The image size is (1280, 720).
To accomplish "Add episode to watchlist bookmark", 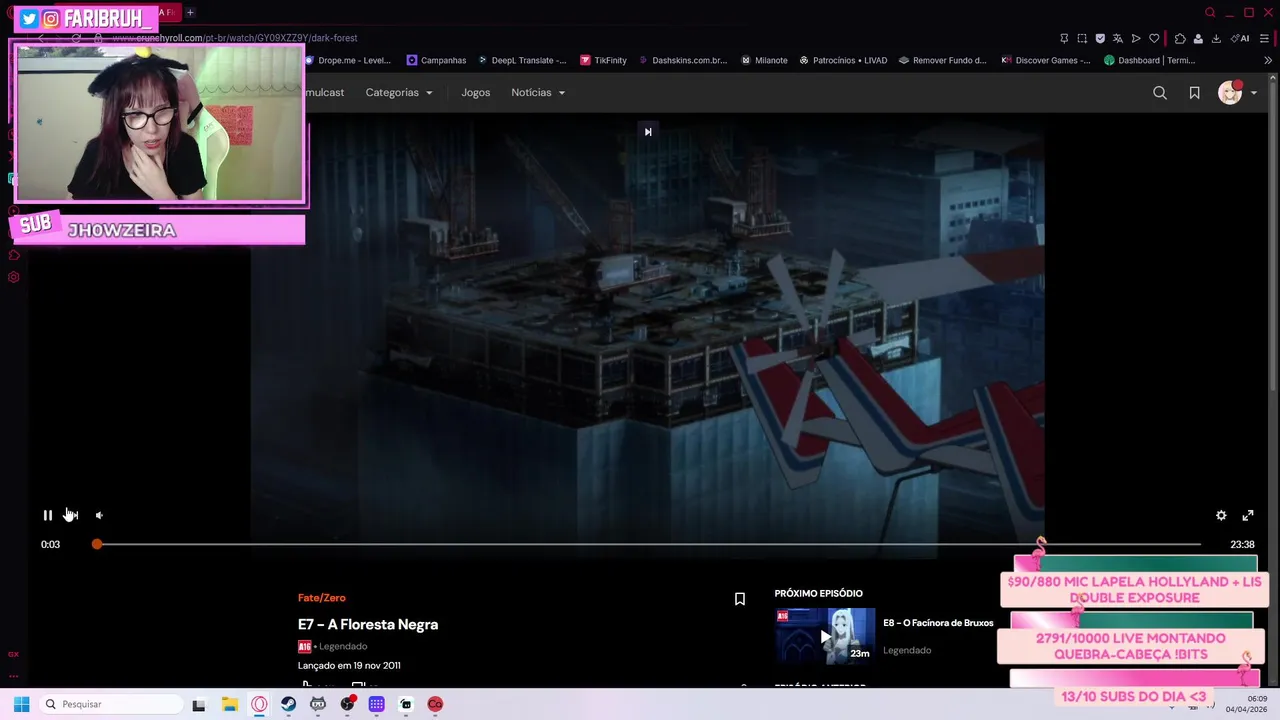I will coord(740,599).
